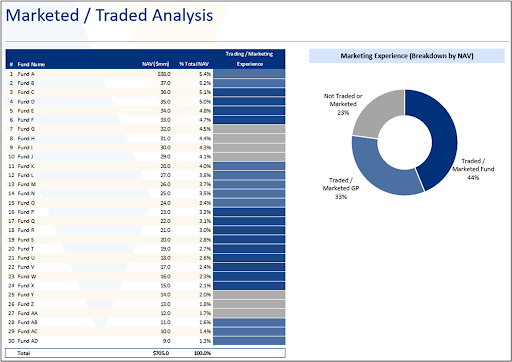Image resolution: width=512 pixels, height=362 pixels.
Task: Click the Total row label
Action: (24, 353)
